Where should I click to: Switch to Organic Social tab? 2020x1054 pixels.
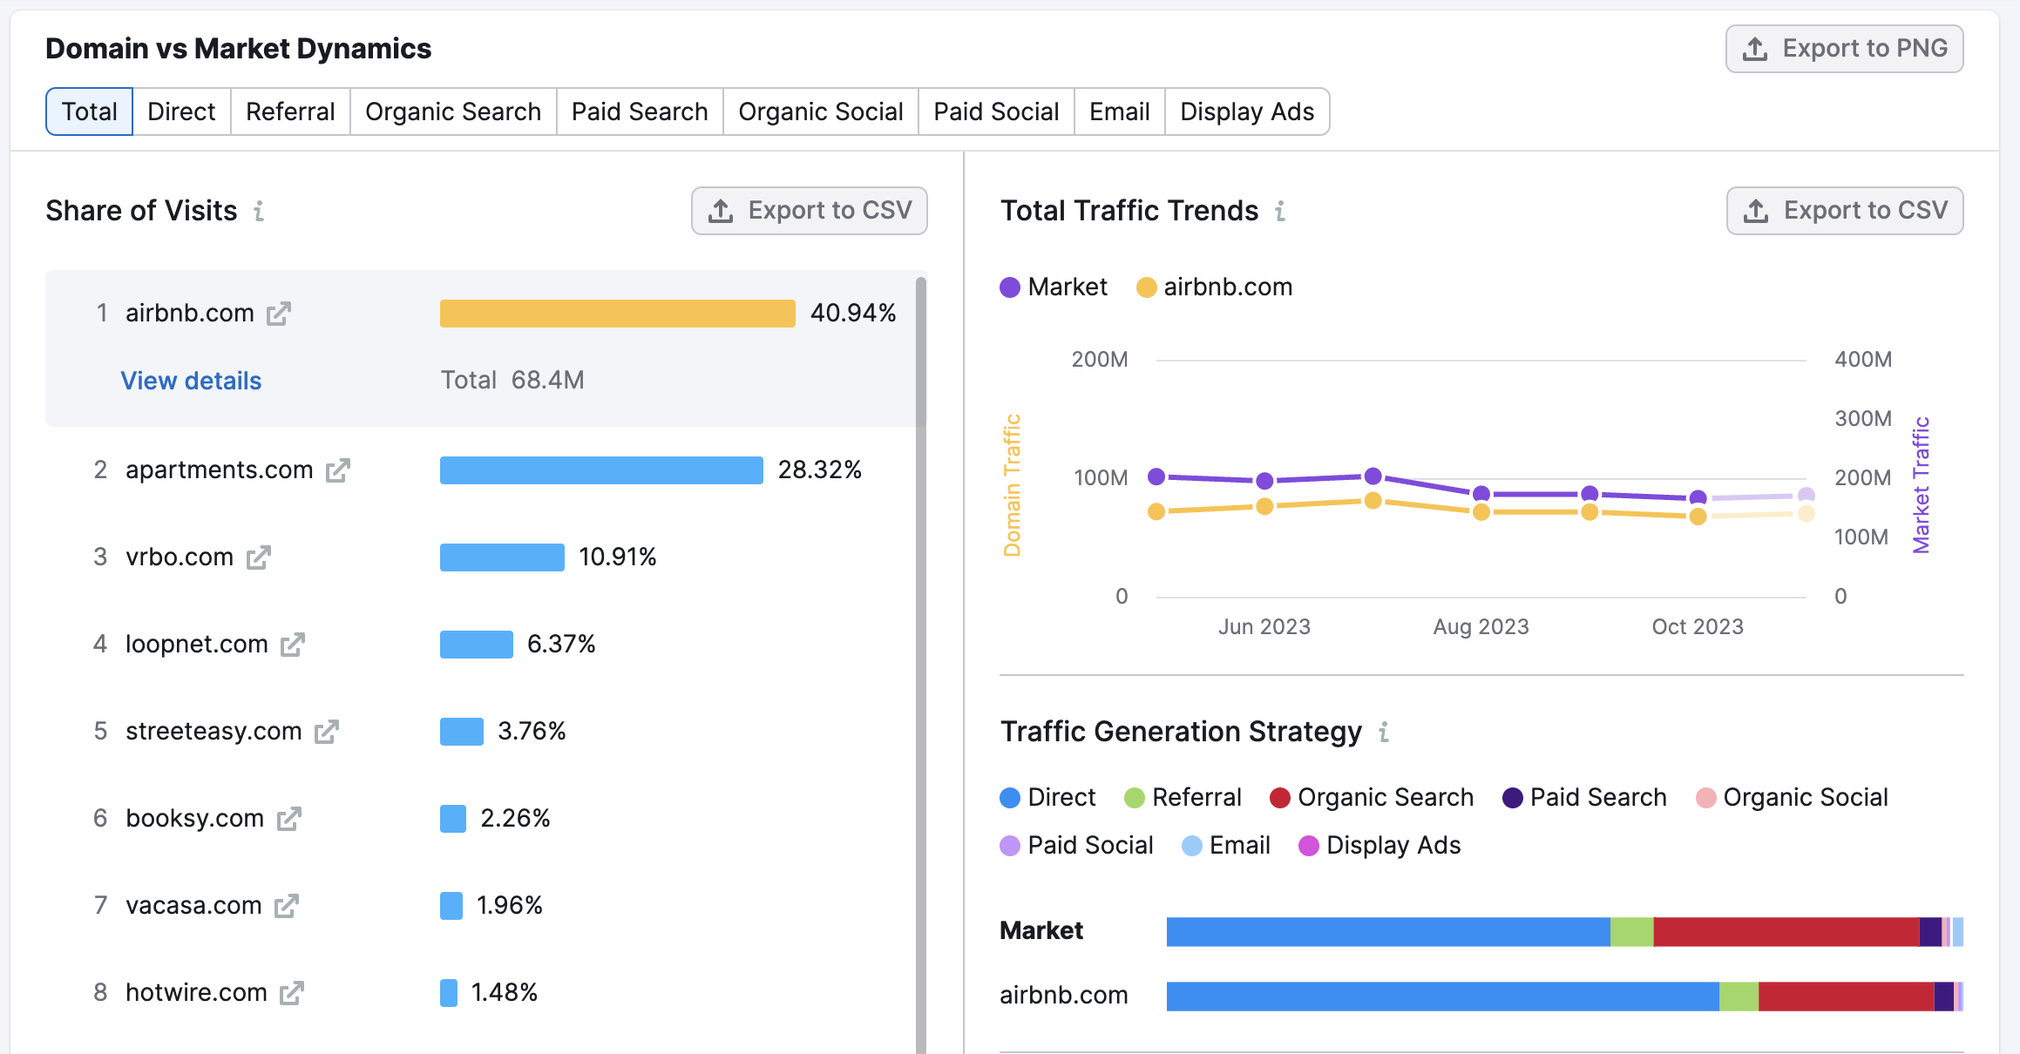(x=821, y=111)
